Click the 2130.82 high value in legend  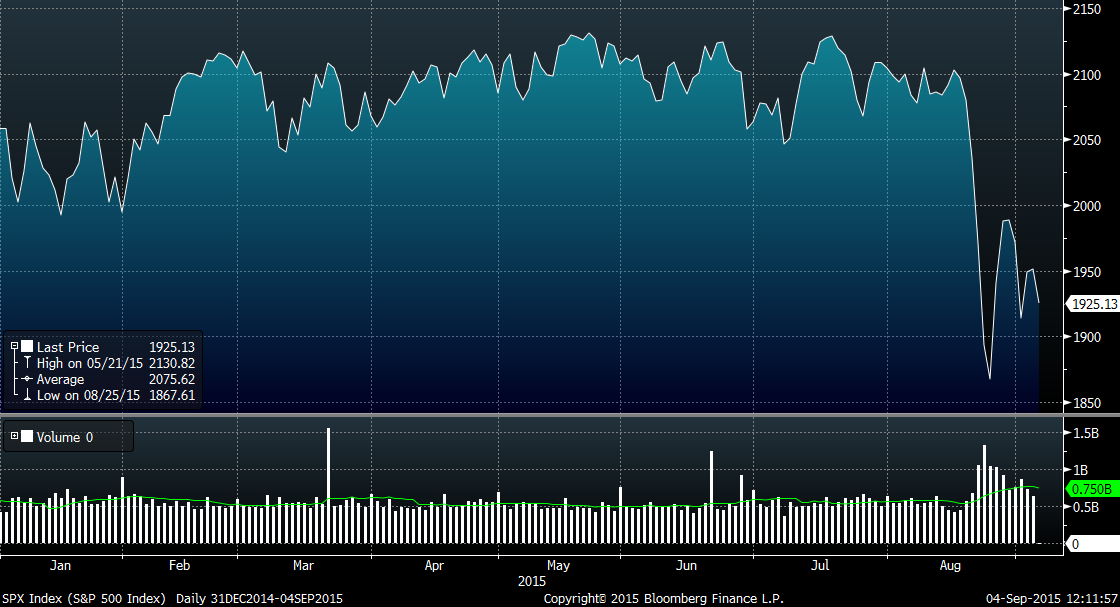coord(171,363)
